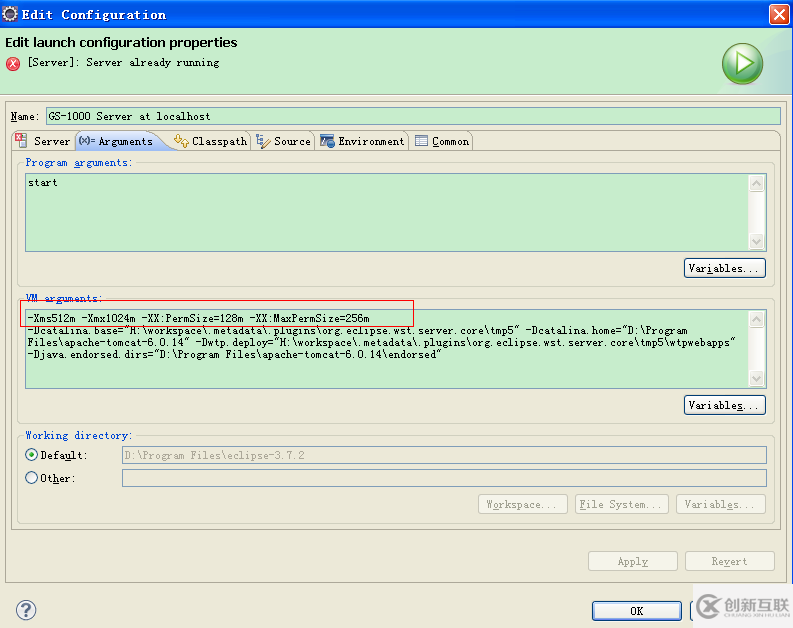Image resolution: width=793 pixels, height=628 pixels.
Task: Click the Server tab icon
Action: tap(21, 141)
